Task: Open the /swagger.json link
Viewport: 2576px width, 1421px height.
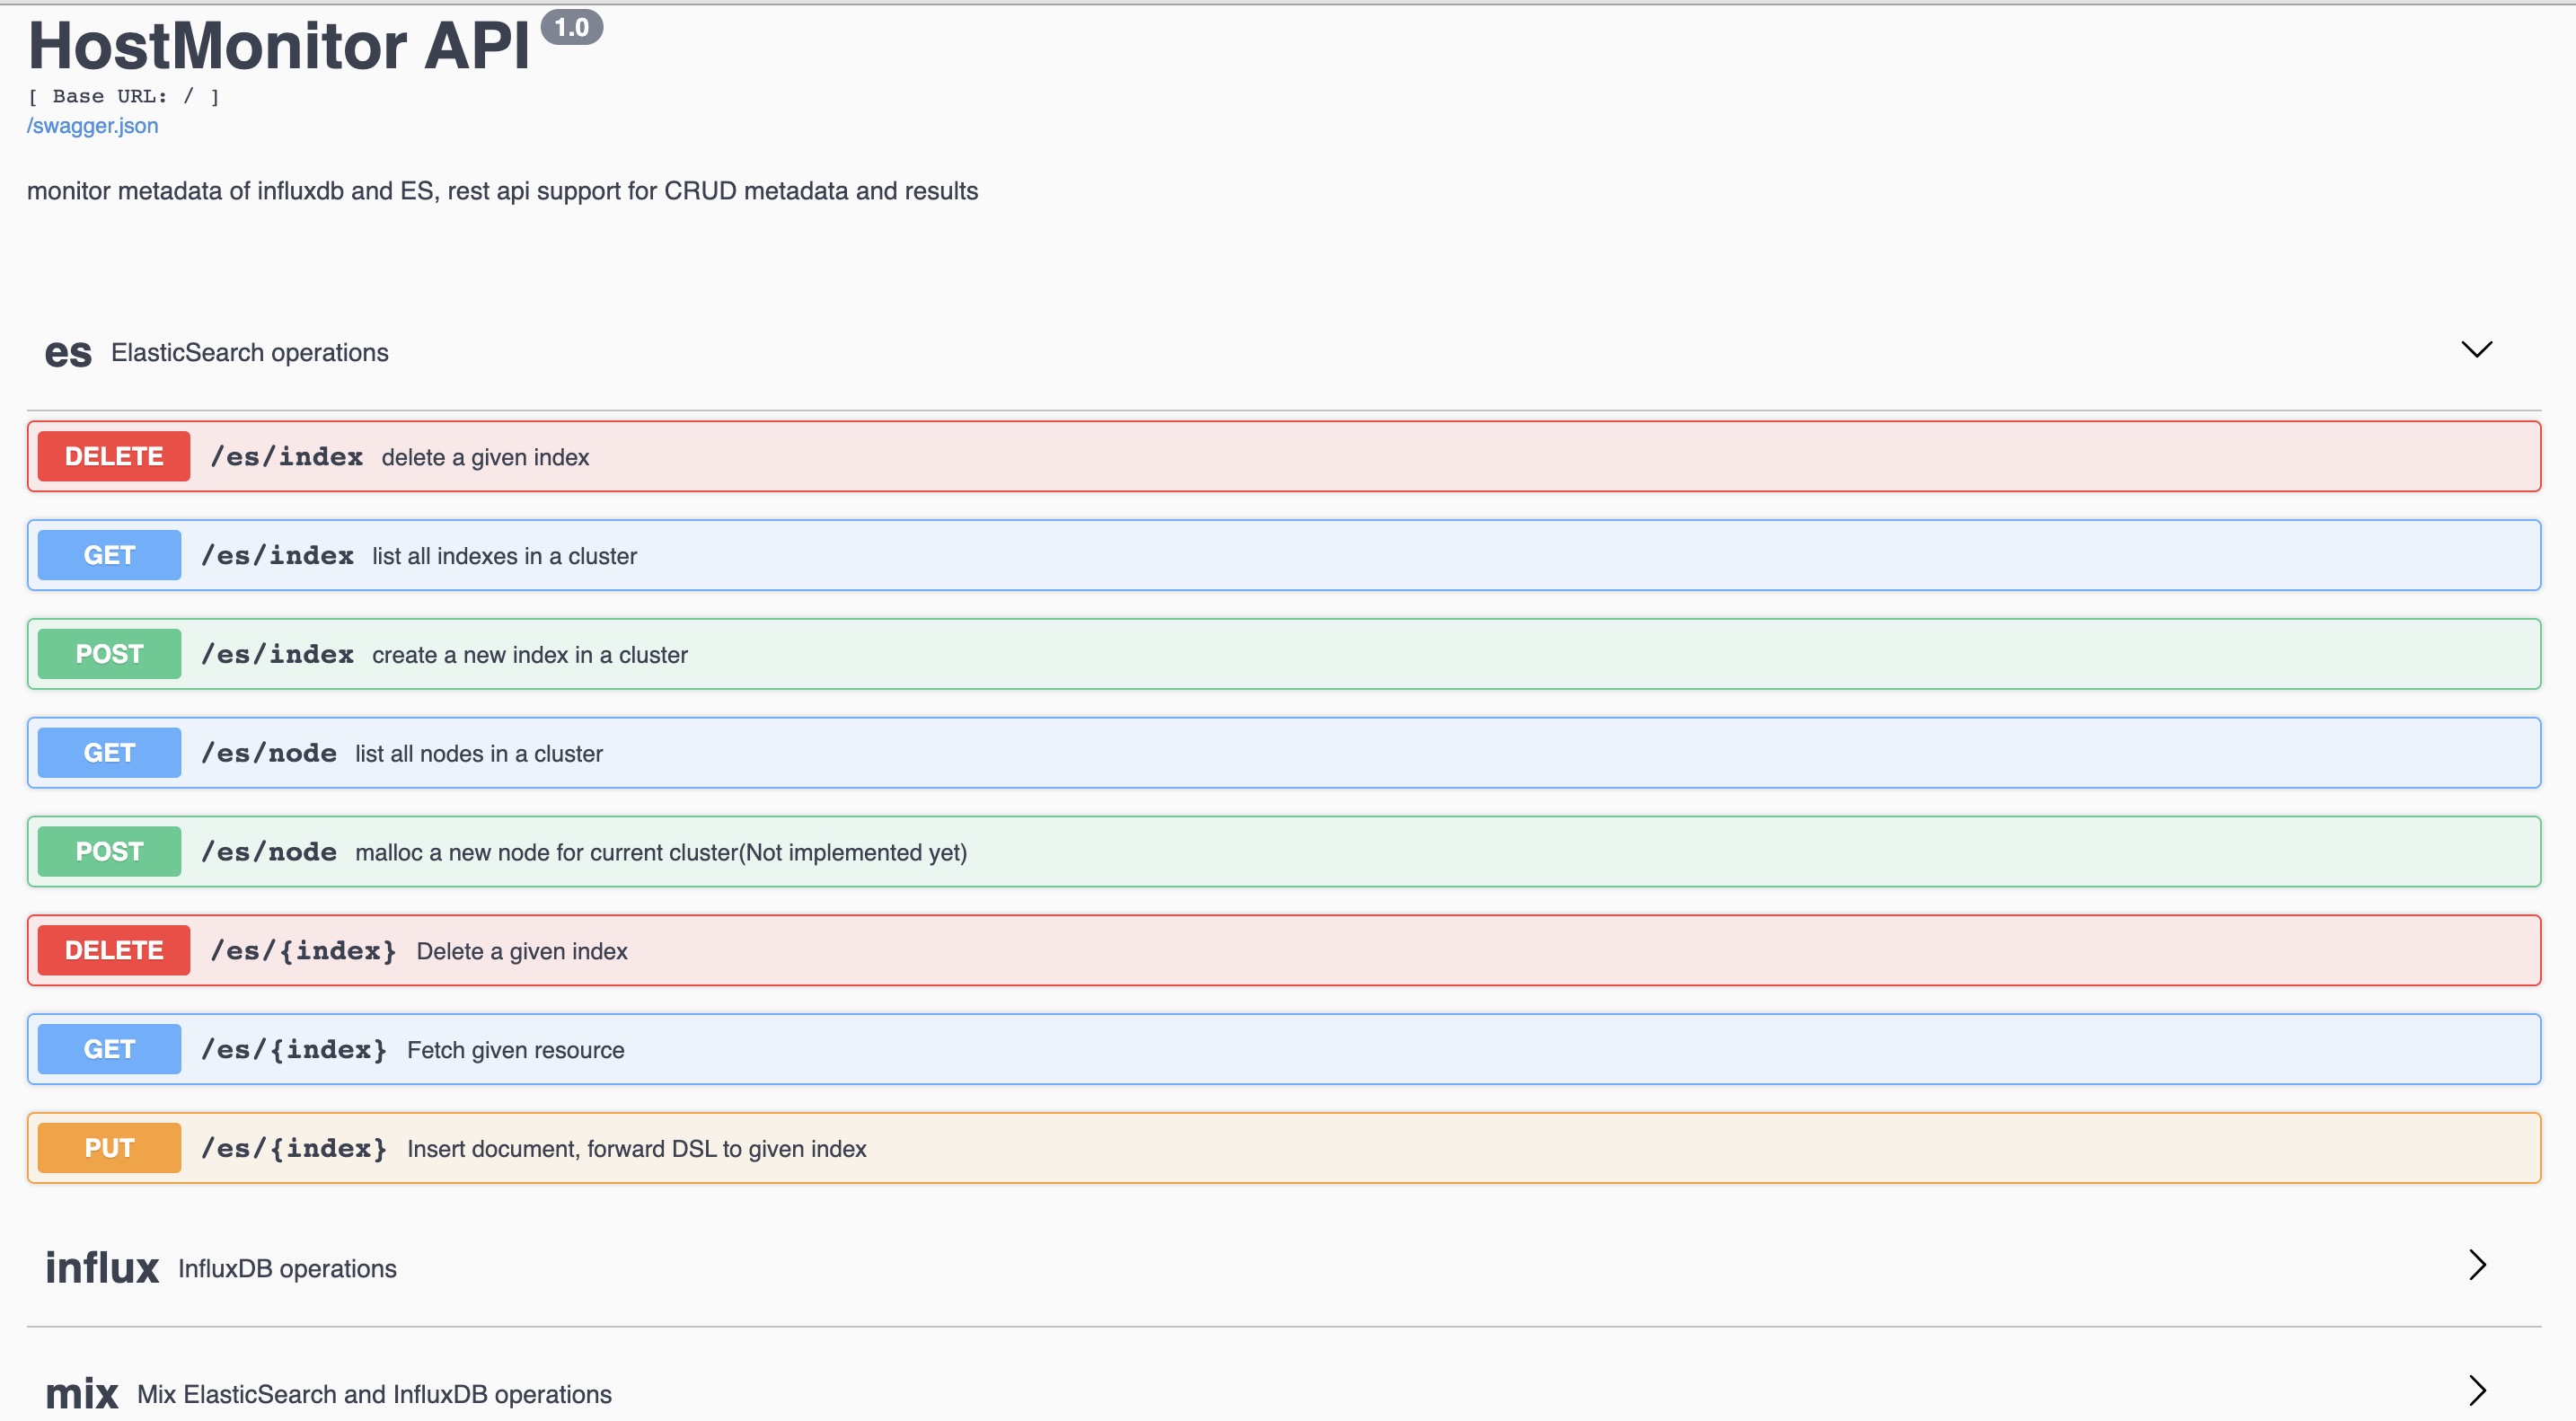Action: [92, 126]
